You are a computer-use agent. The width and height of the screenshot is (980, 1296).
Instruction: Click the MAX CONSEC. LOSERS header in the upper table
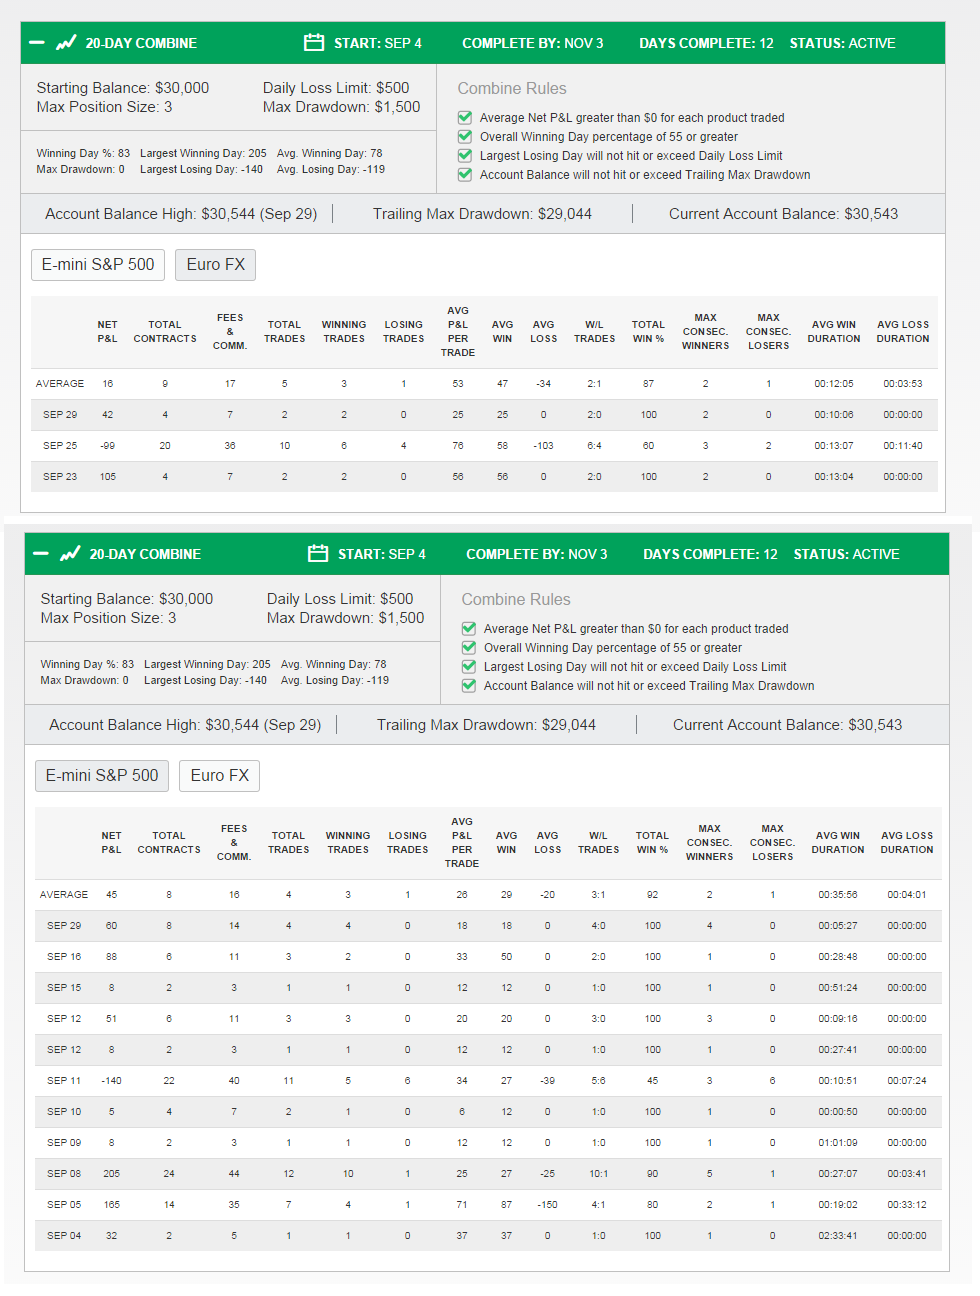pyautogui.click(x=768, y=332)
